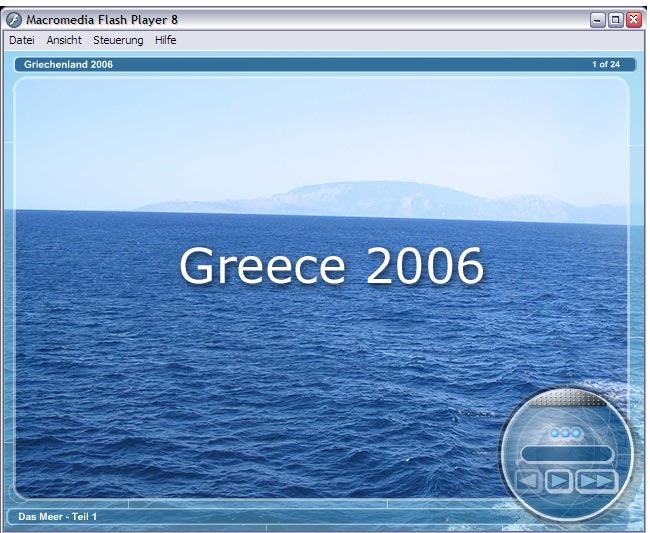
Task: Click the play button in the round controller
Action: click(559, 482)
